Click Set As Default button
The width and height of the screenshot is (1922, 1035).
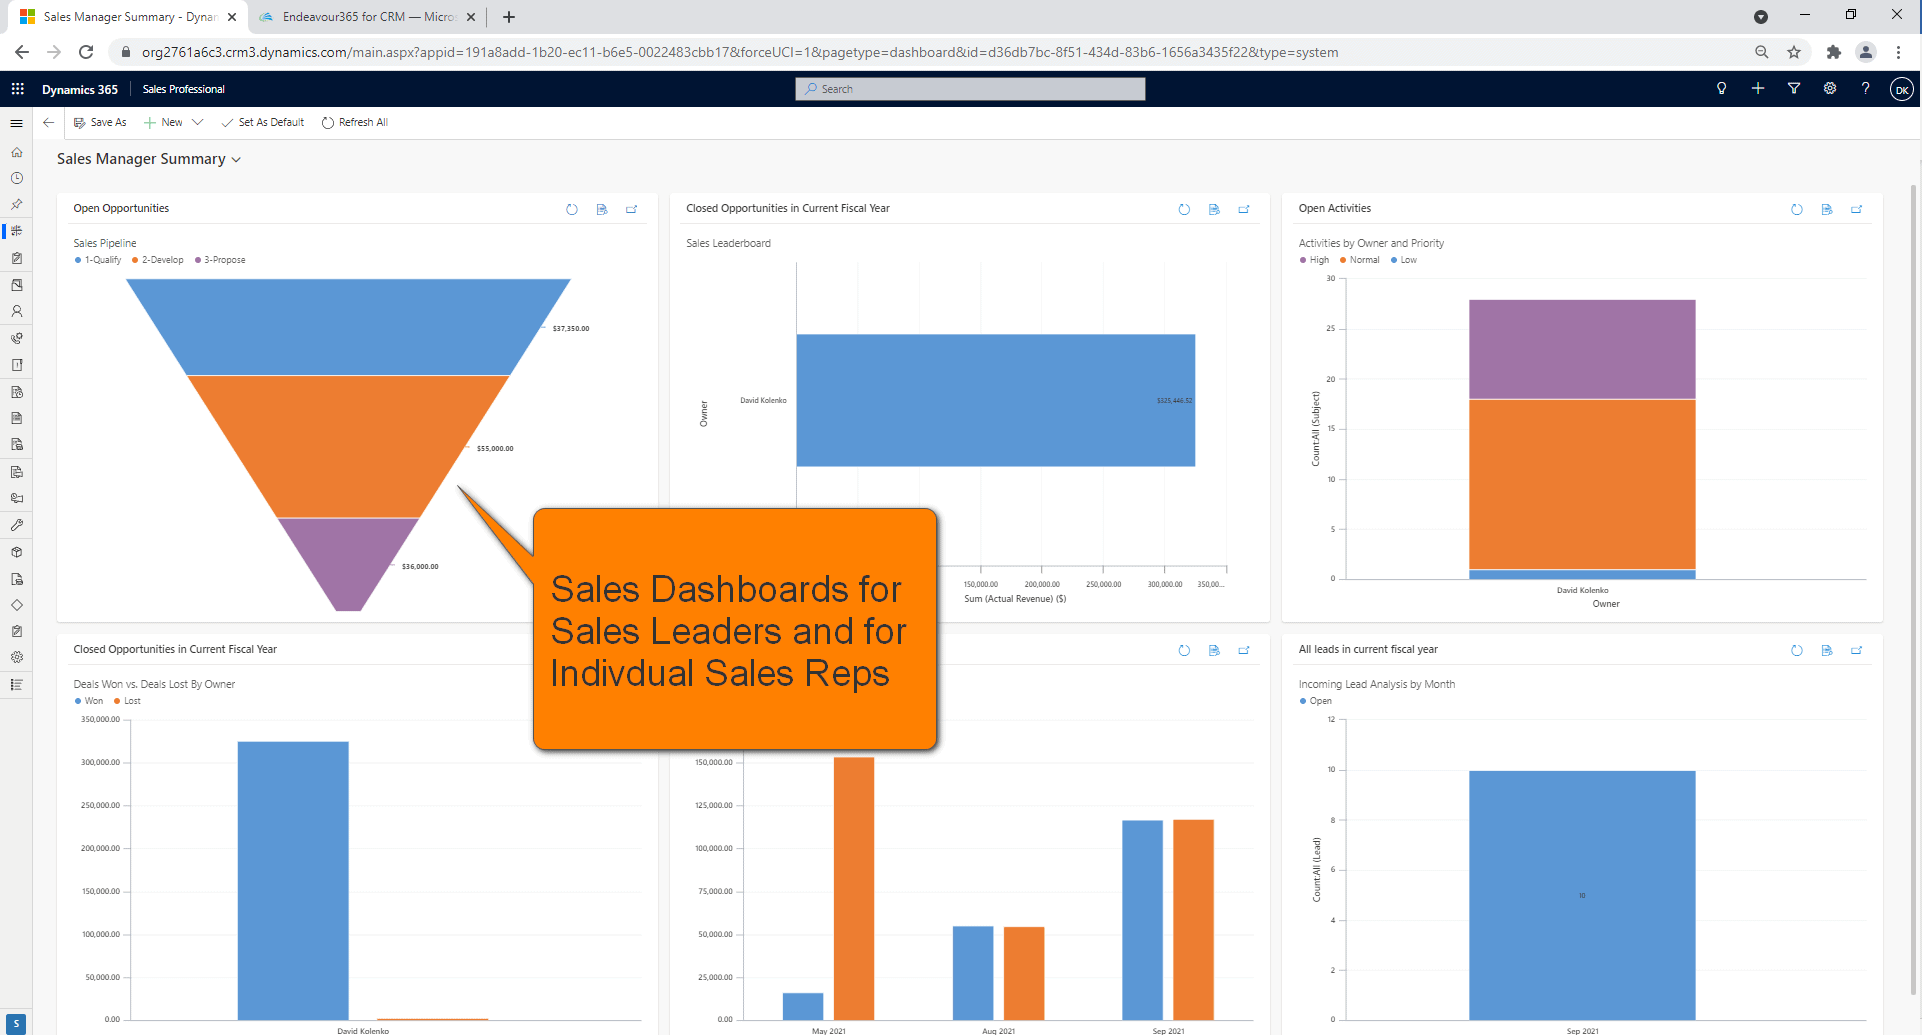[263, 122]
